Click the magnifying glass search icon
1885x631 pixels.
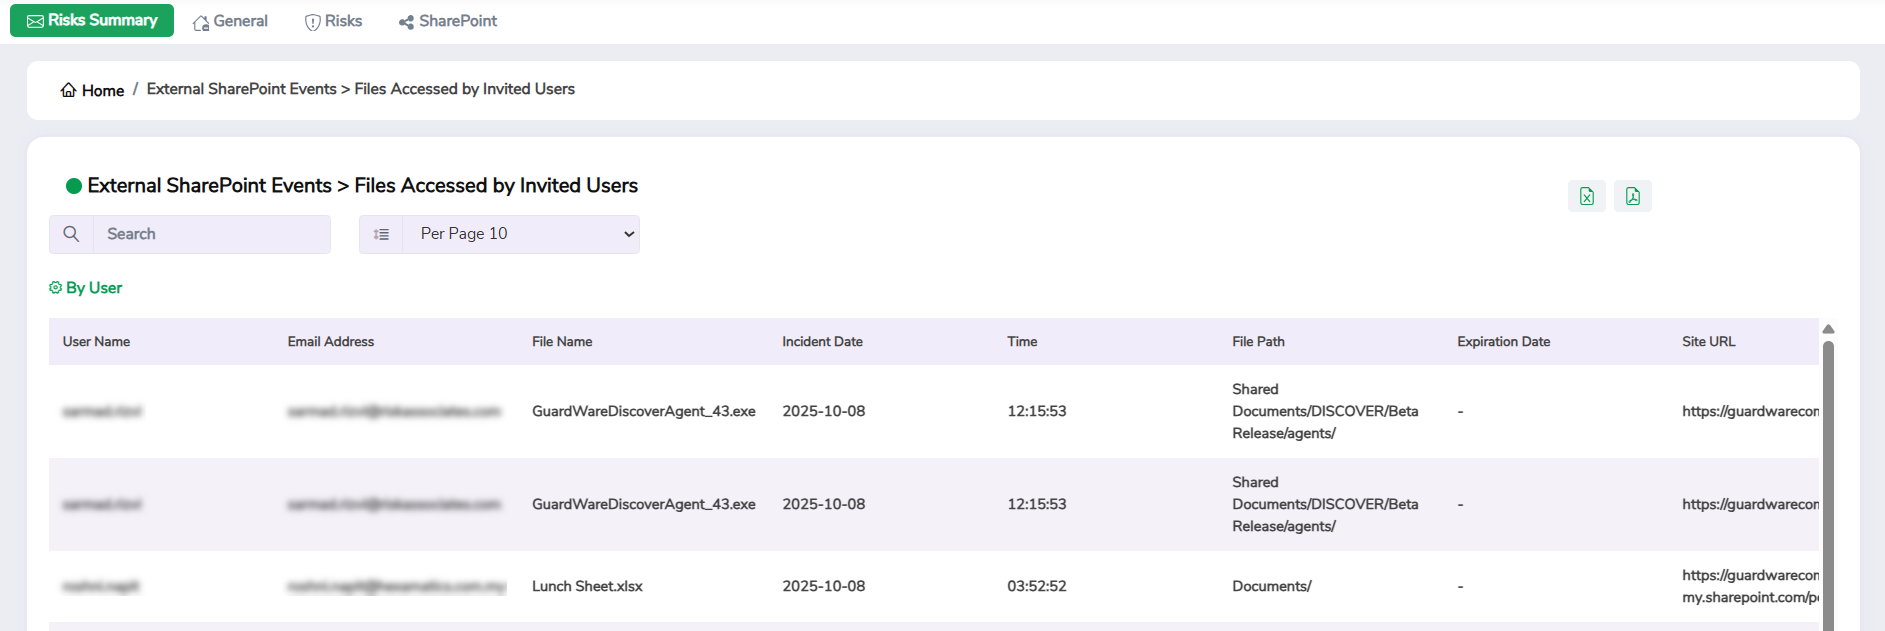(x=71, y=234)
